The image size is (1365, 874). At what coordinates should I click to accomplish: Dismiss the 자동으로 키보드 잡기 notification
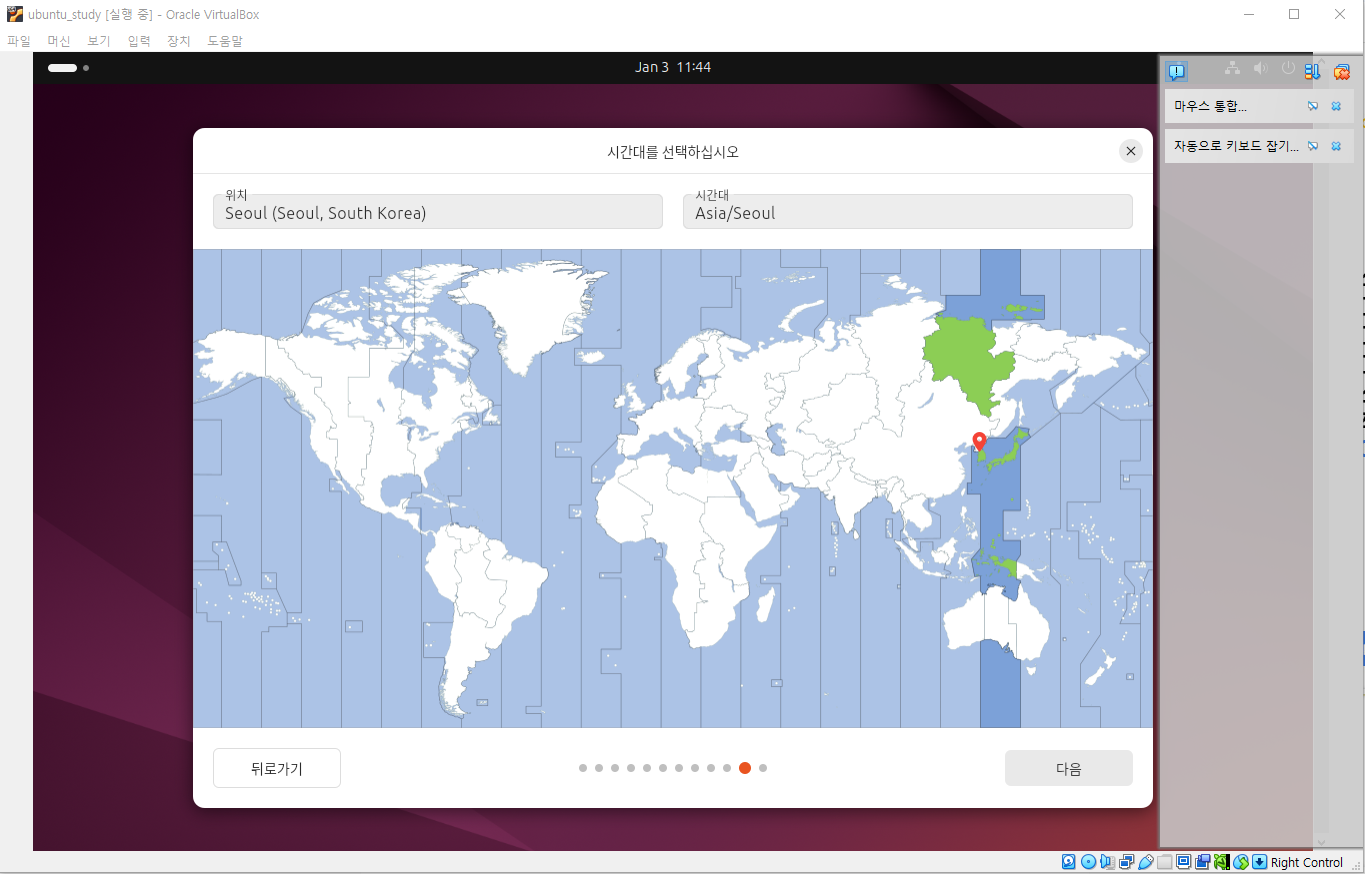click(1336, 146)
